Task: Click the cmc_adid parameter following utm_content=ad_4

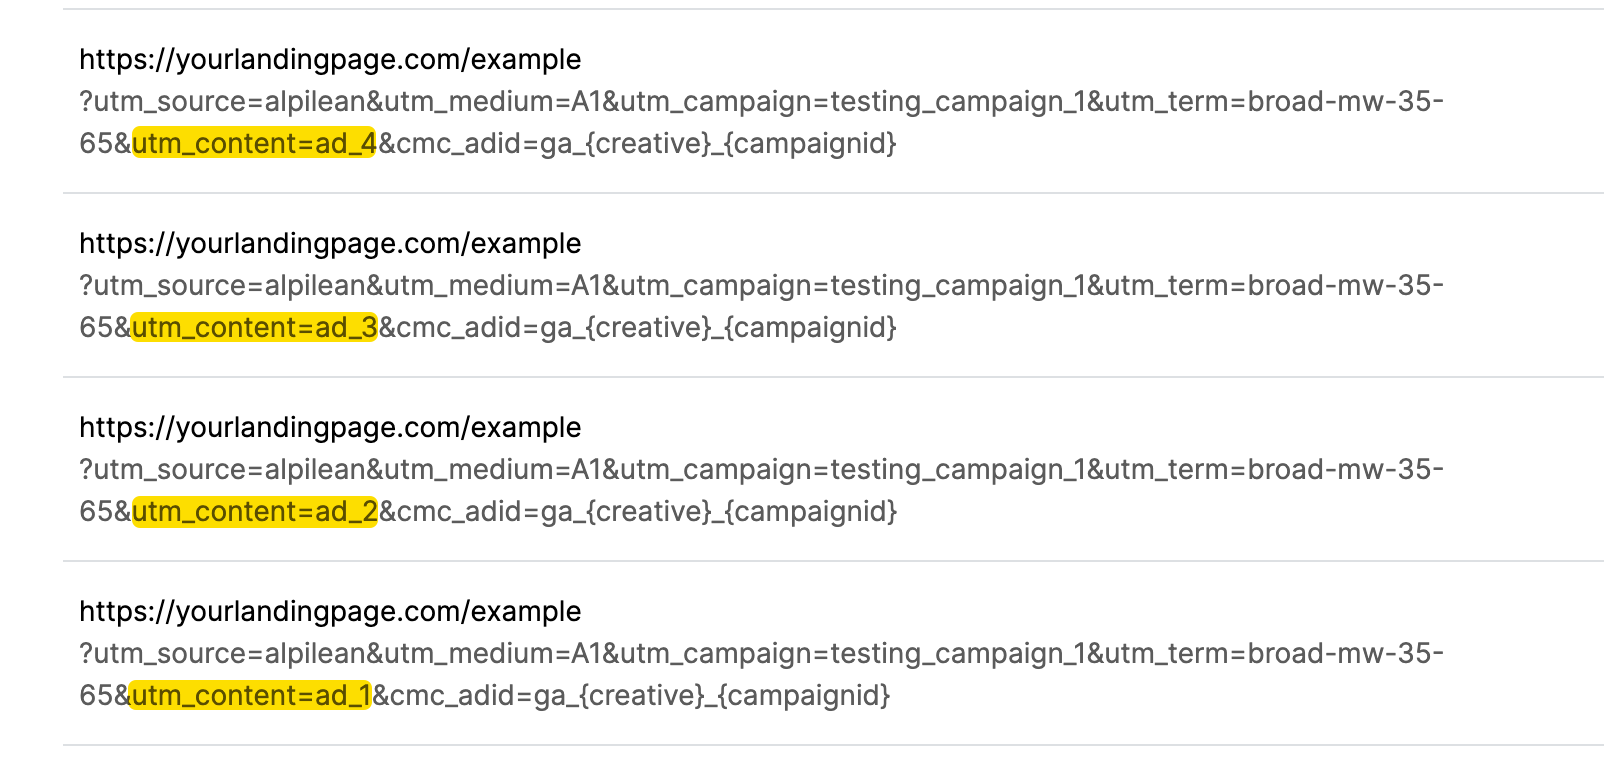Action: tap(637, 144)
